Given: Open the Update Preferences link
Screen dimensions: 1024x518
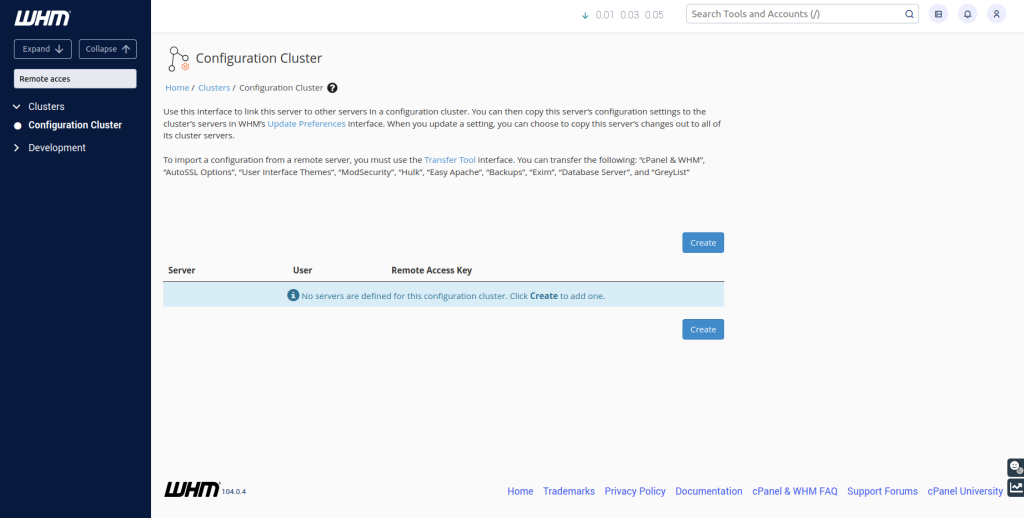Looking at the screenshot, I should tap(306, 124).
